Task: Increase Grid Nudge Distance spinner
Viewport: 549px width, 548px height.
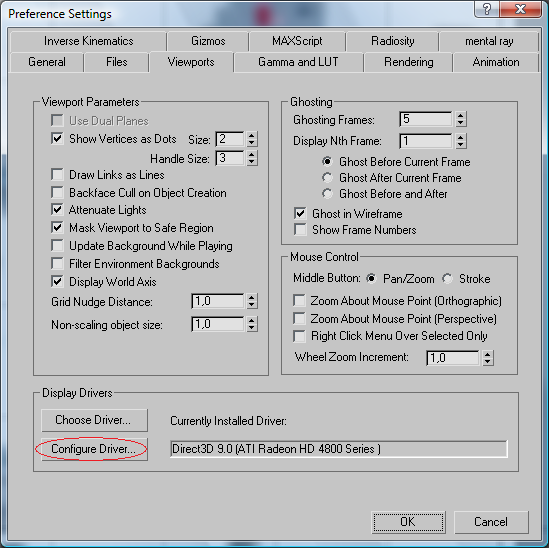Action: (x=251, y=297)
